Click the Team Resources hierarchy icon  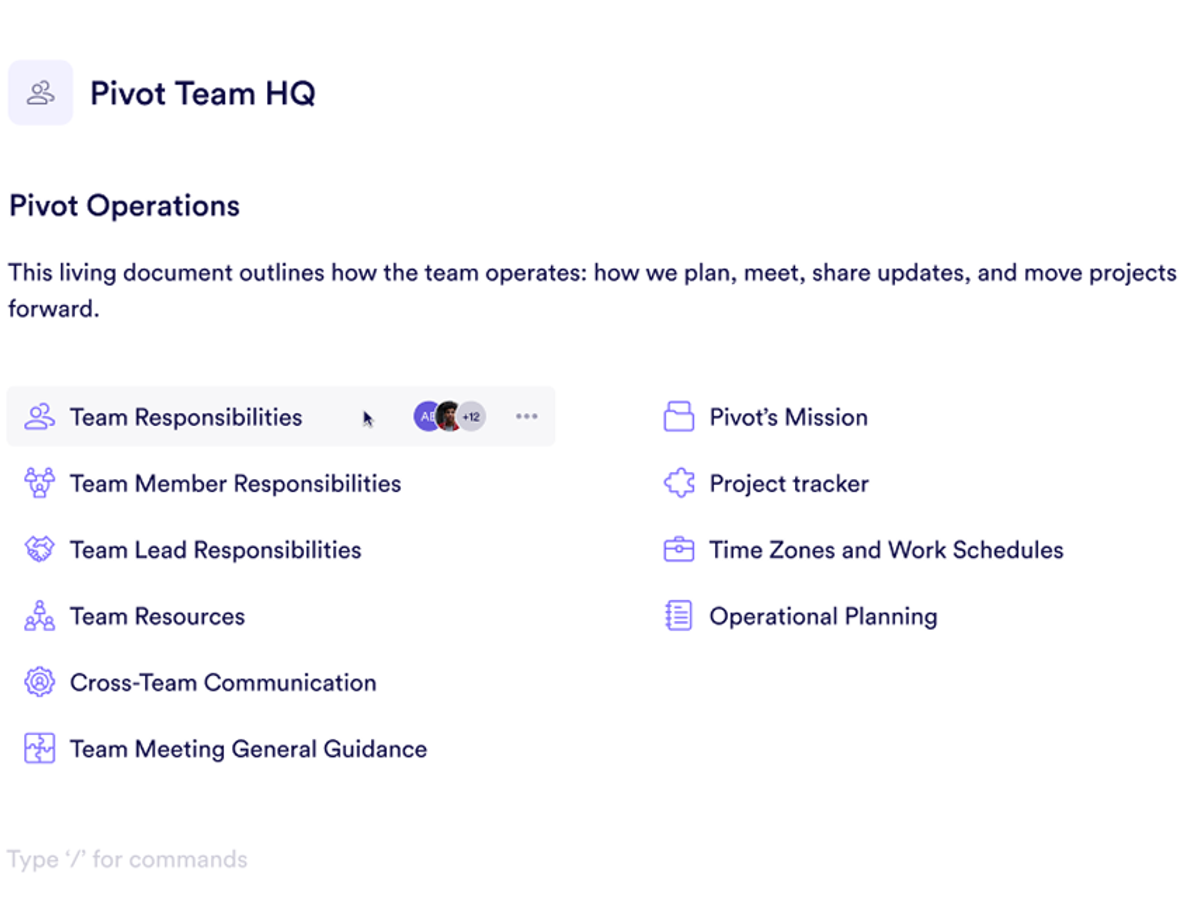tap(39, 616)
